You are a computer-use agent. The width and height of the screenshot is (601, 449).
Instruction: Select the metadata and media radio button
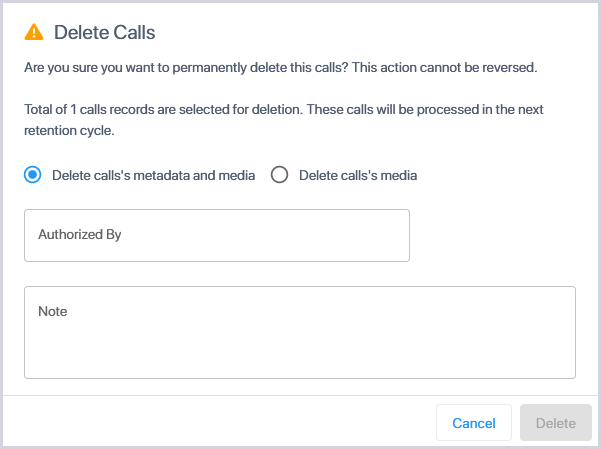[x=33, y=175]
